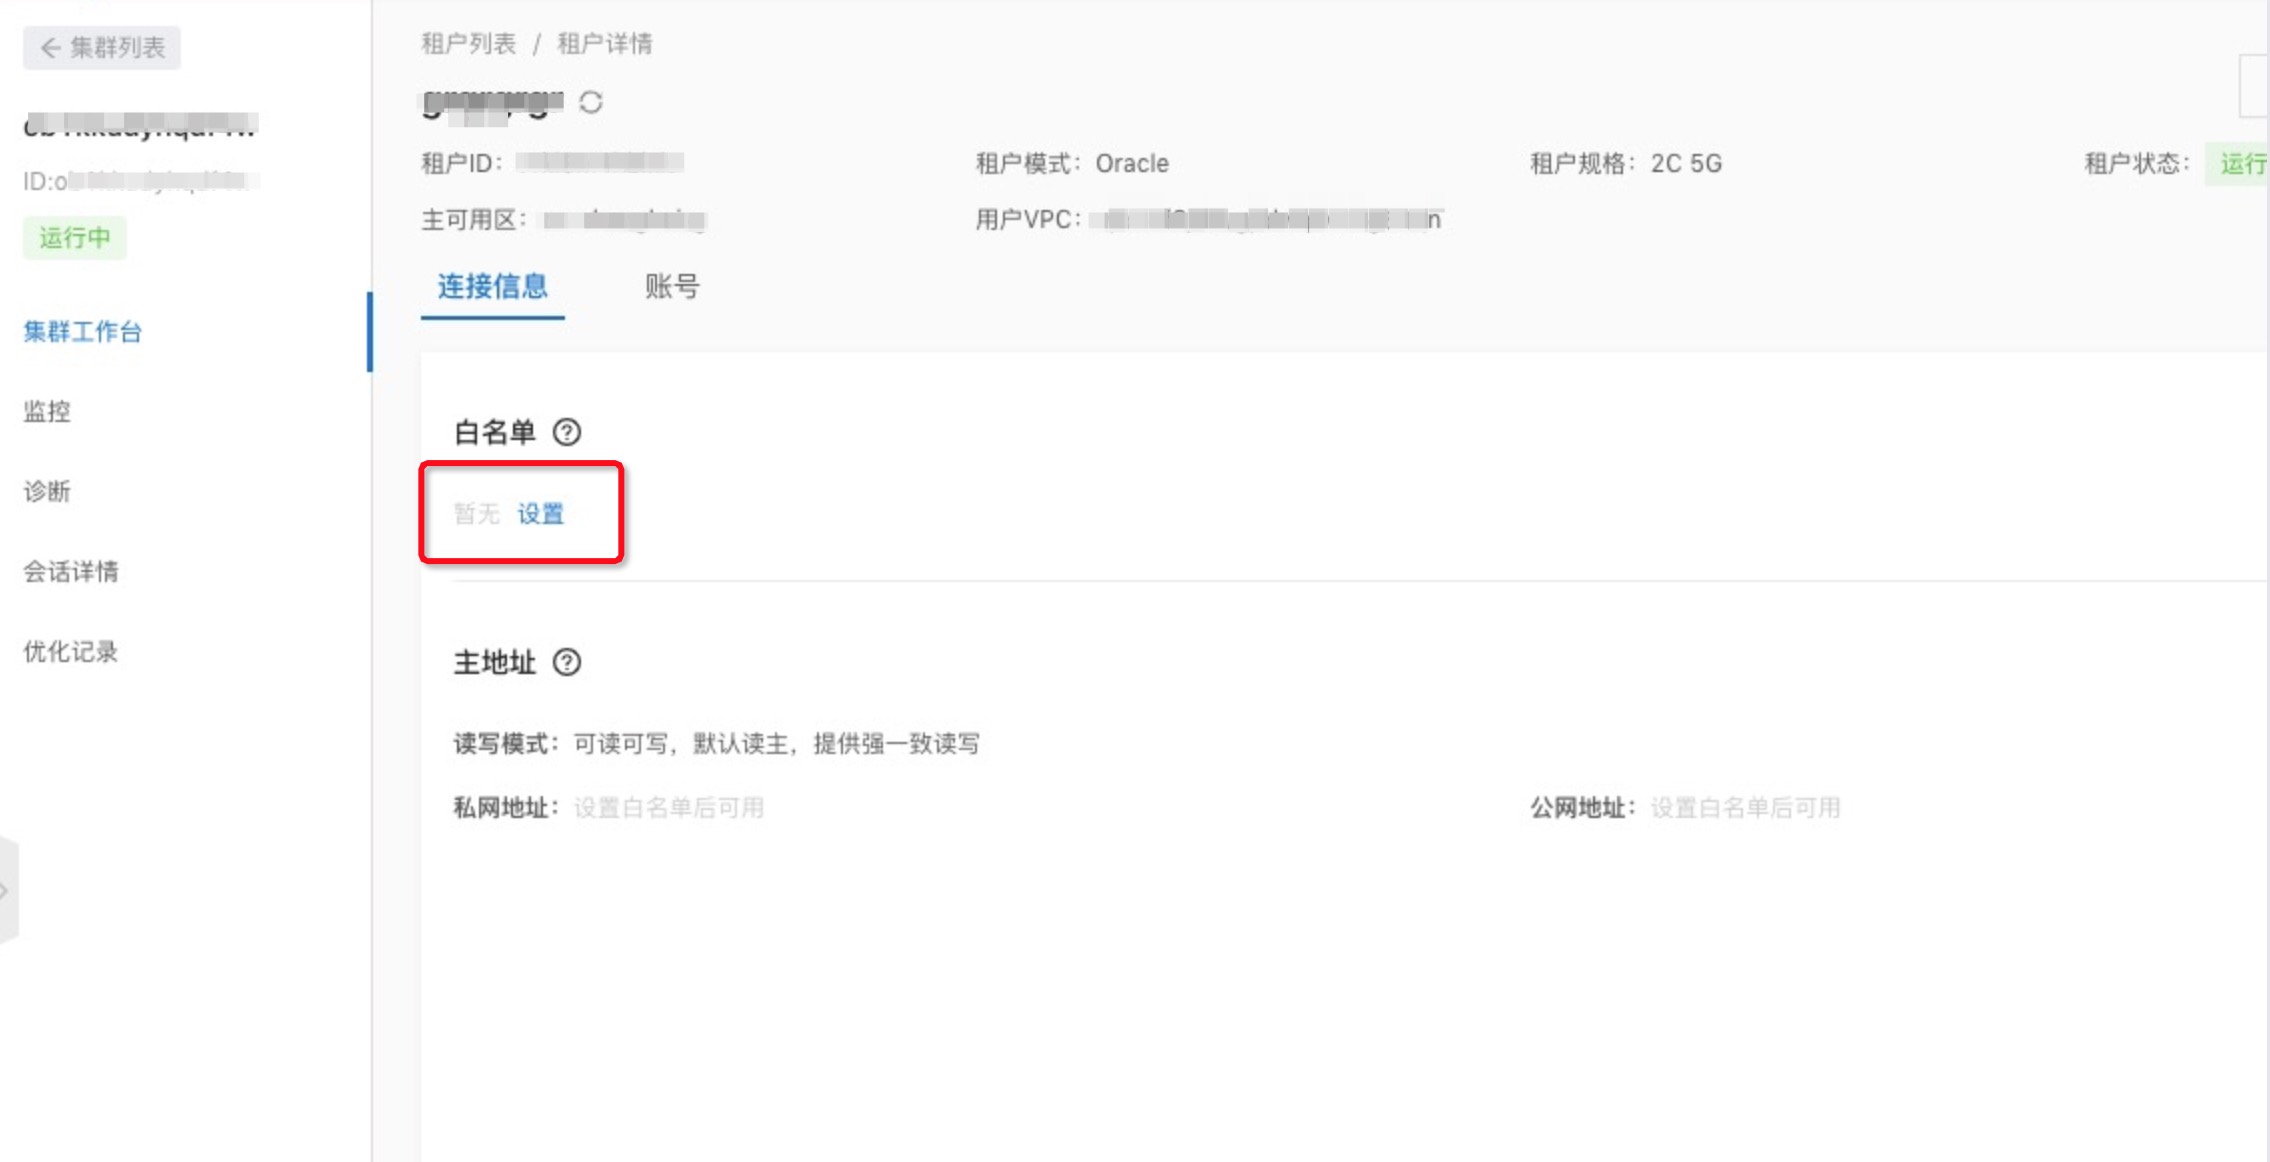Open 诊断 in the sidebar

pyautogui.click(x=47, y=491)
